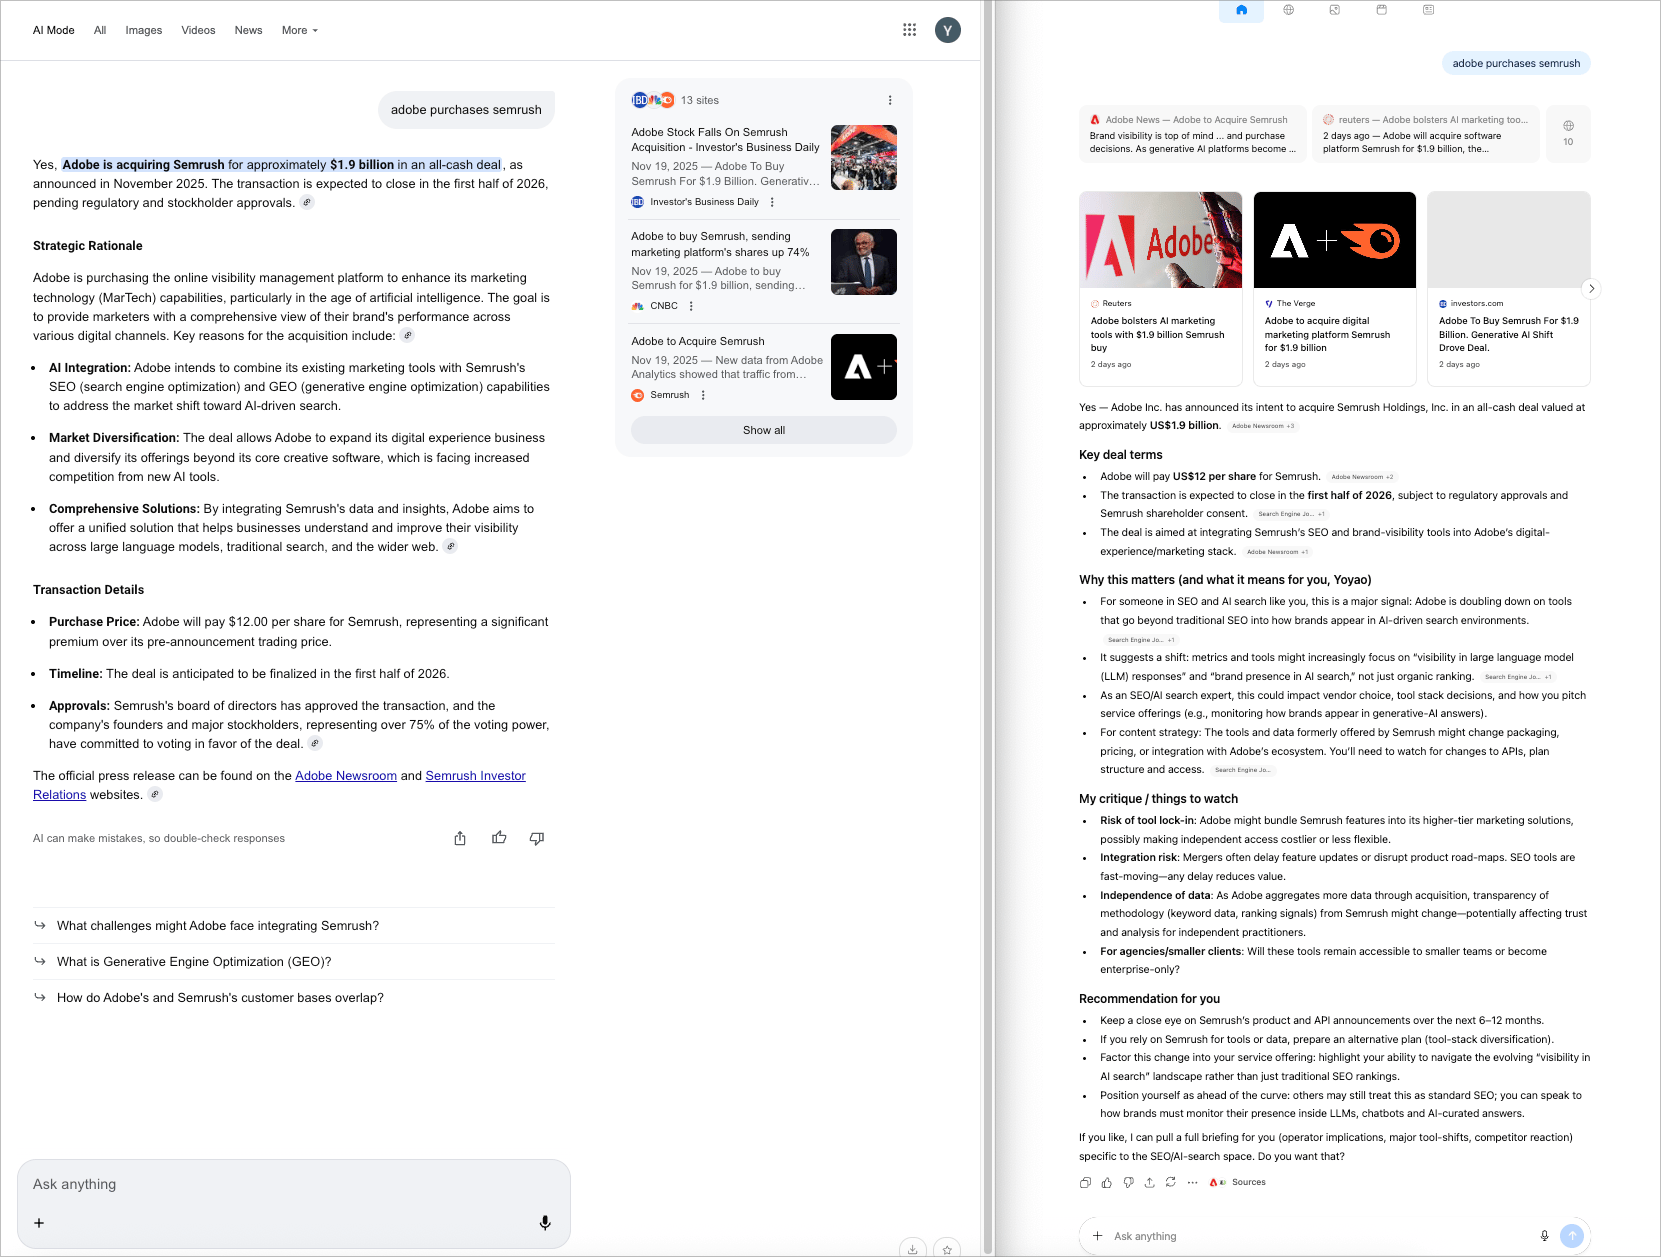Screen dimensions: 1661x1257
Task: Select the videos tab in the right pane
Action: coord(1382,10)
